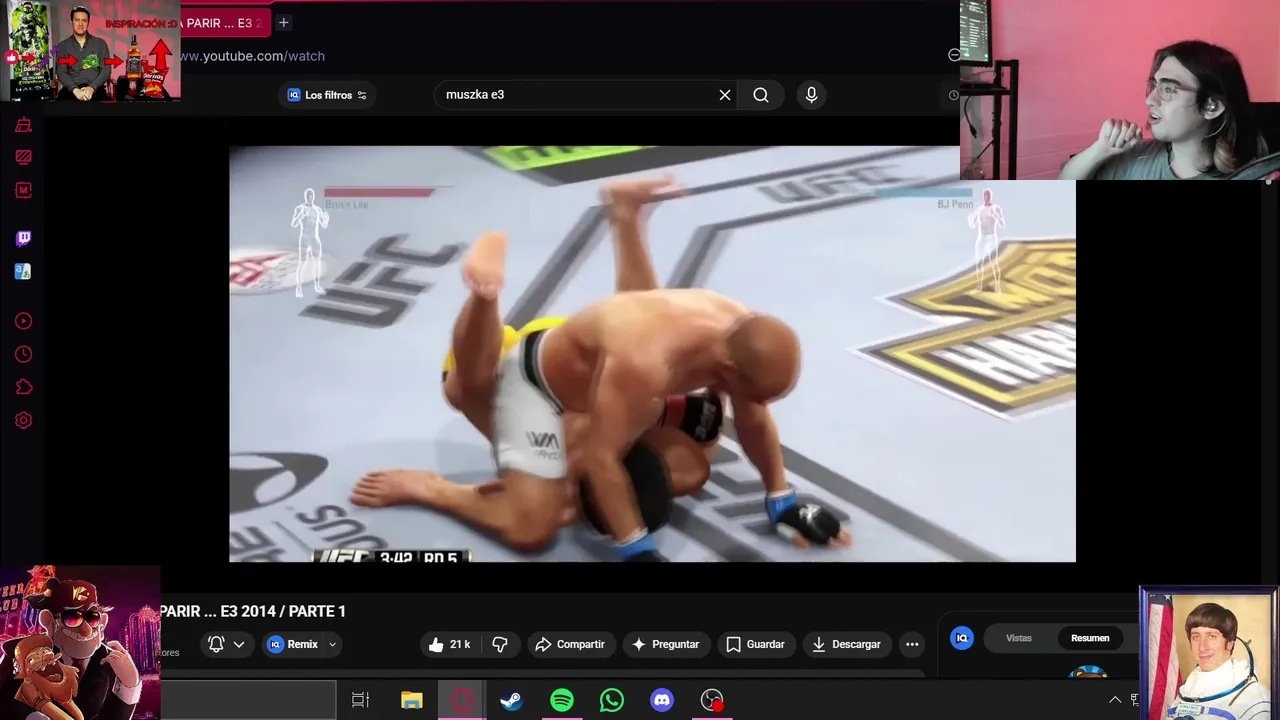Click the striped monitor icon in sidebar

coord(24,157)
